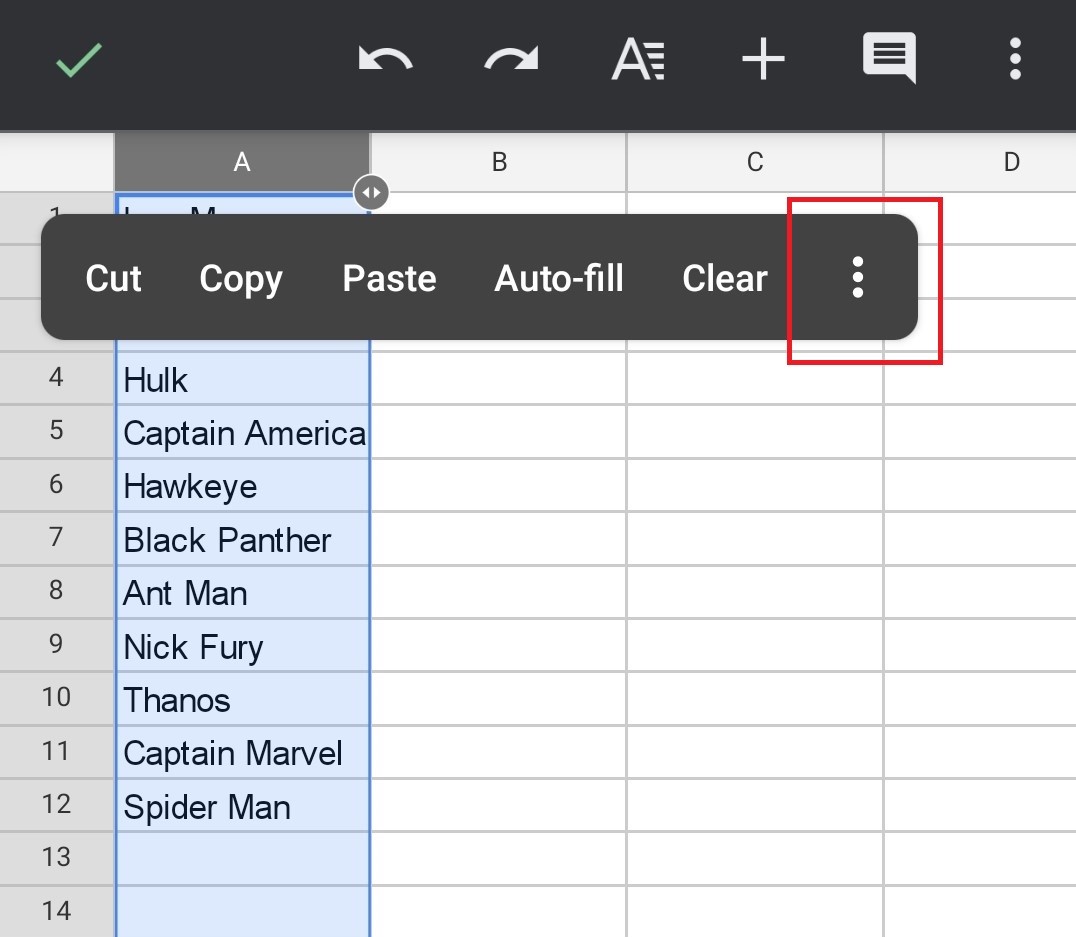Select the Black Panther cell
1076x937 pixels.
[x=243, y=539]
